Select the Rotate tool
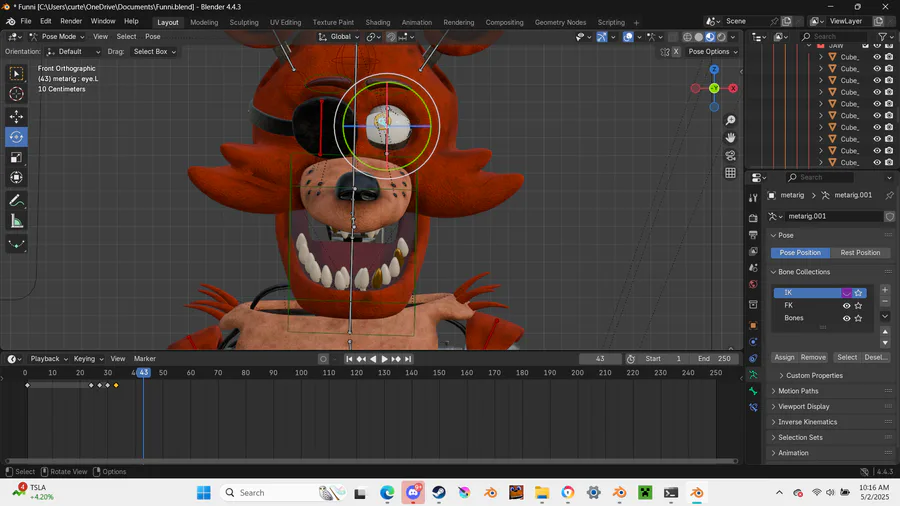 click(x=16, y=137)
